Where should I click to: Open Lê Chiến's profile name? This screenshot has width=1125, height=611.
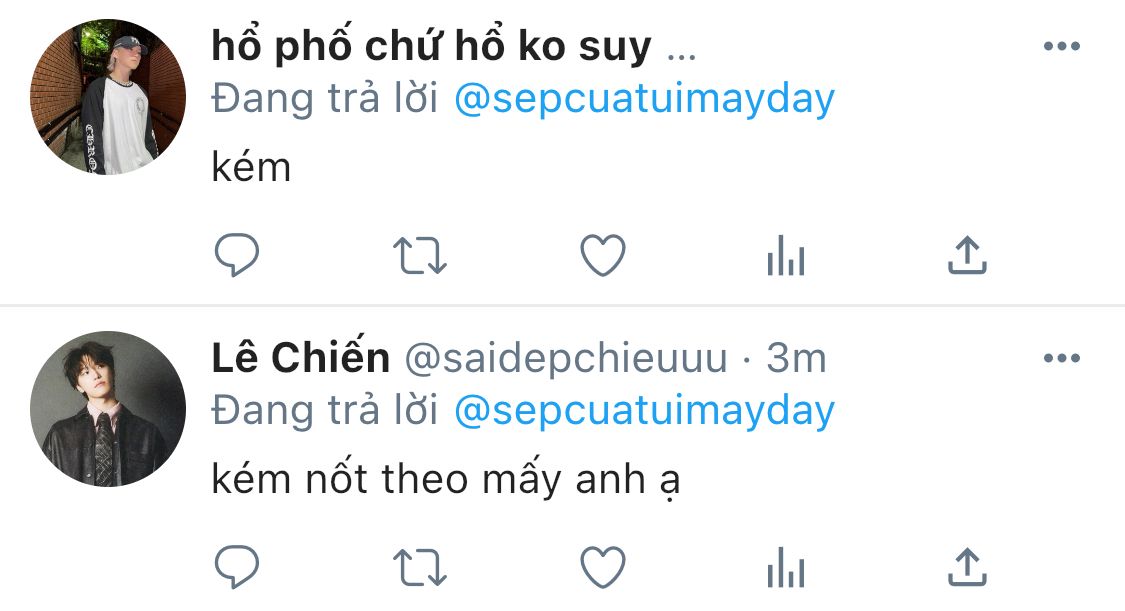tap(301, 356)
